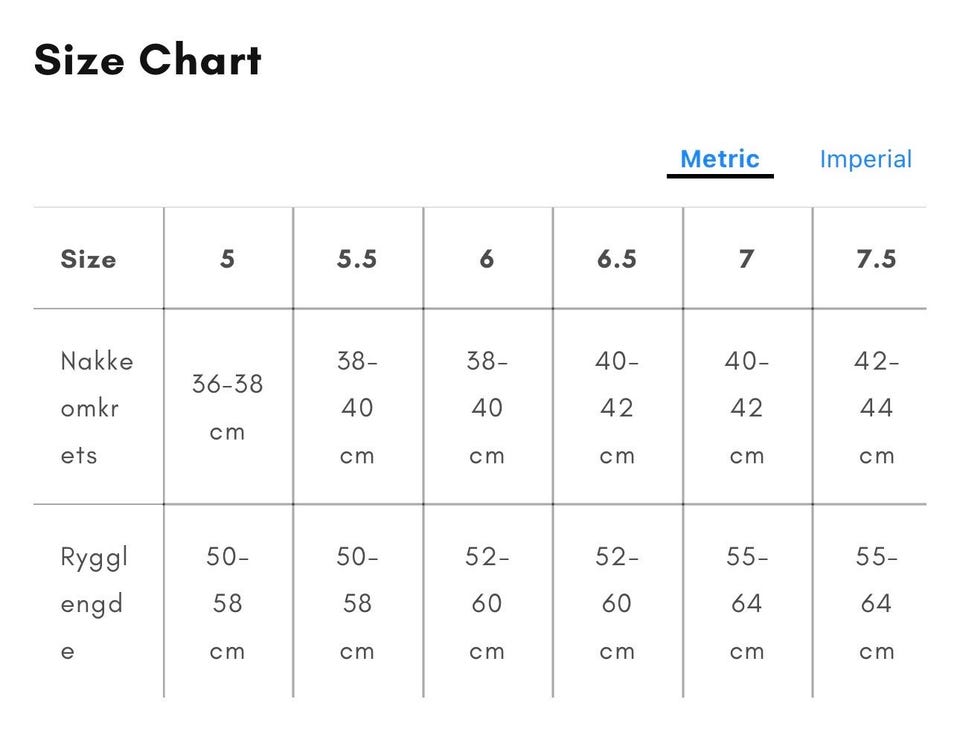Click size 6.5 column header

click(617, 259)
